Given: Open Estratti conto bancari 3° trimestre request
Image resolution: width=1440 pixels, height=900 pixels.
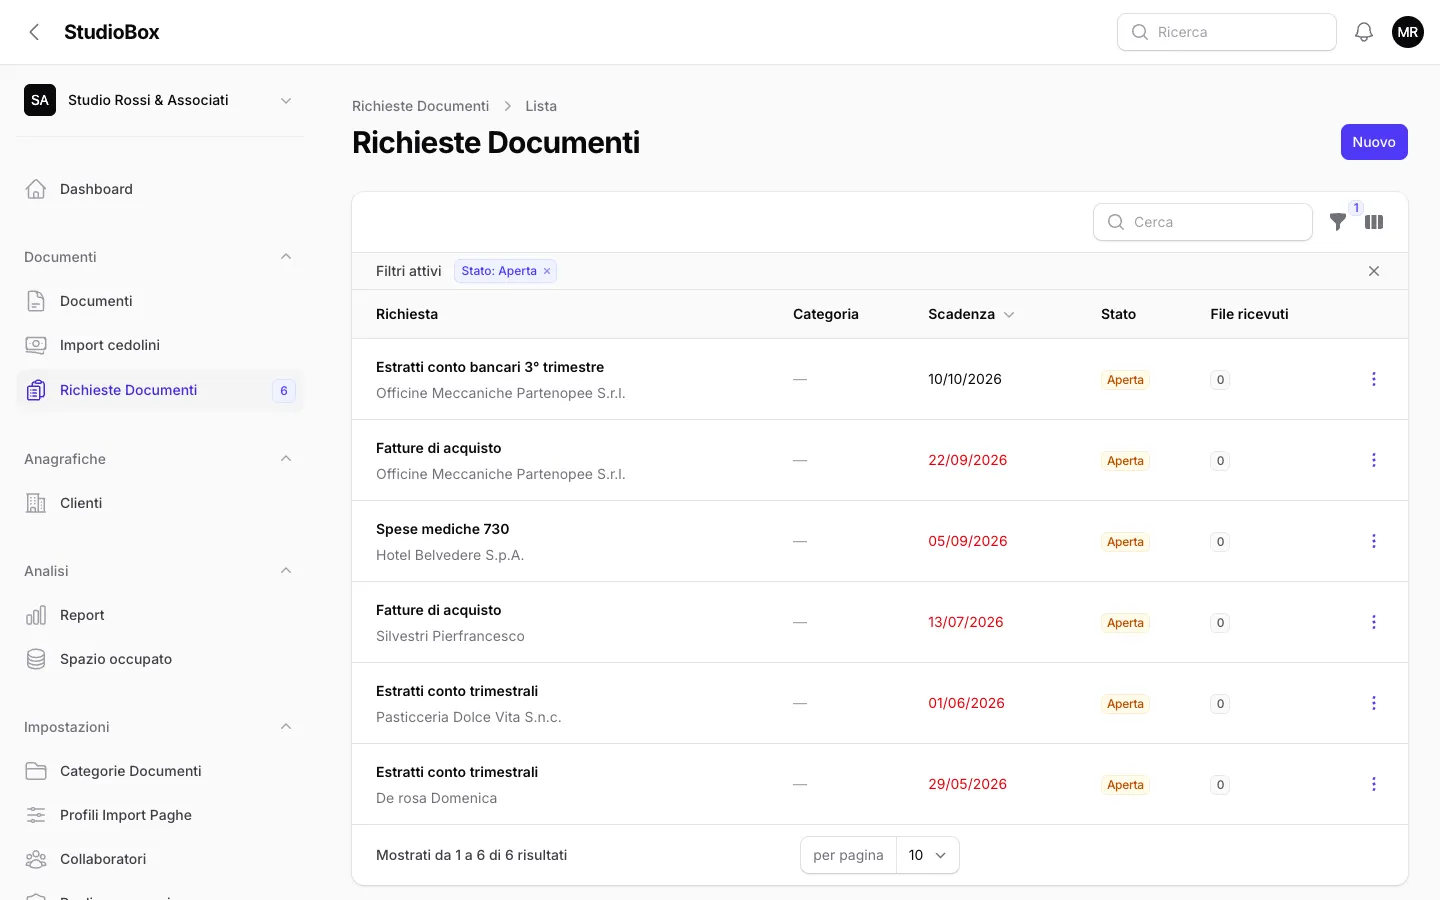Looking at the screenshot, I should pyautogui.click(x=490, y=367).
